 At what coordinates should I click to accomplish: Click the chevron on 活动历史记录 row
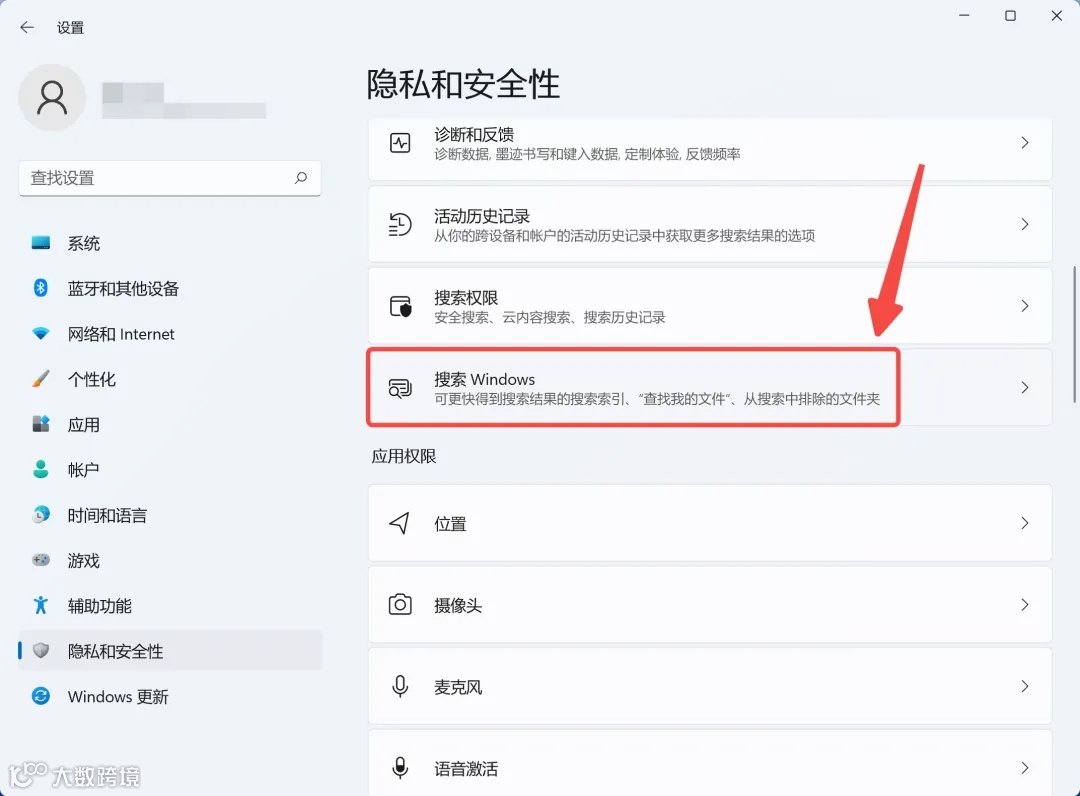coord(1025,224)
